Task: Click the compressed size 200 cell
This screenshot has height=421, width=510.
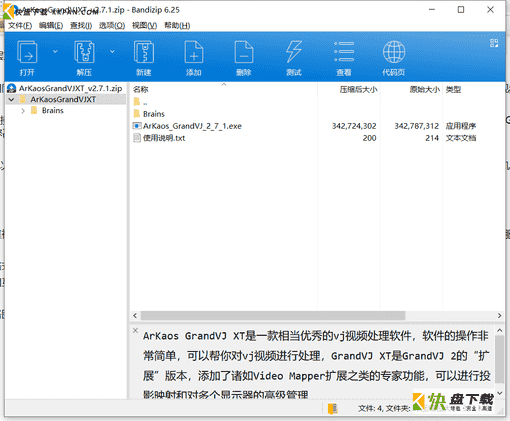Action: coord(370,138)
